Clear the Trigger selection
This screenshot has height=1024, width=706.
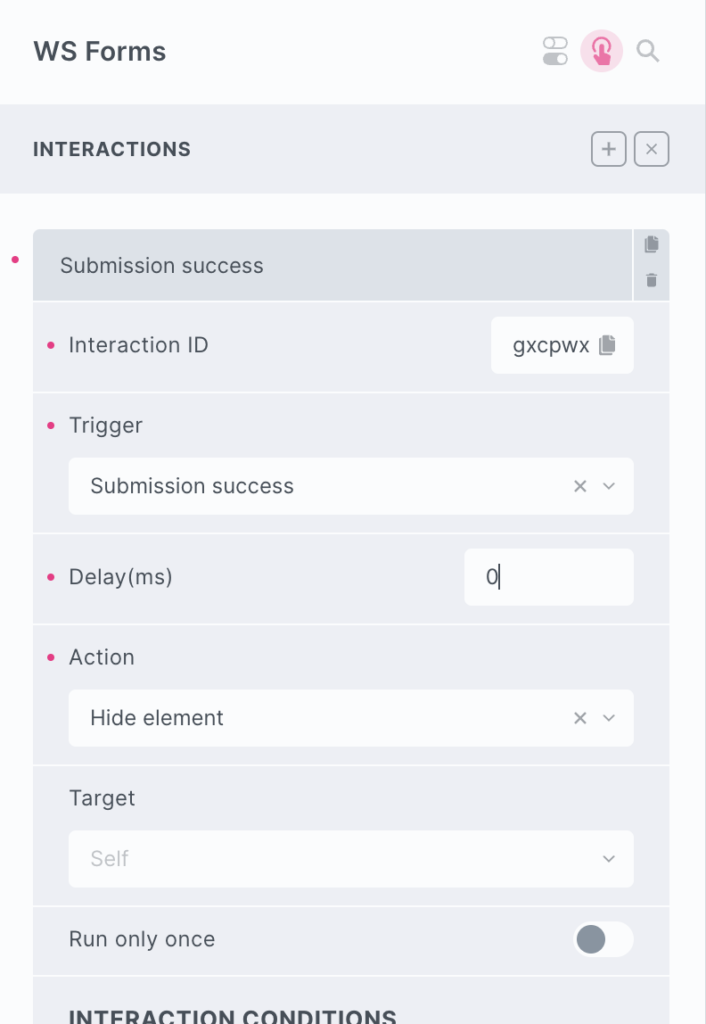pos(580,487)
